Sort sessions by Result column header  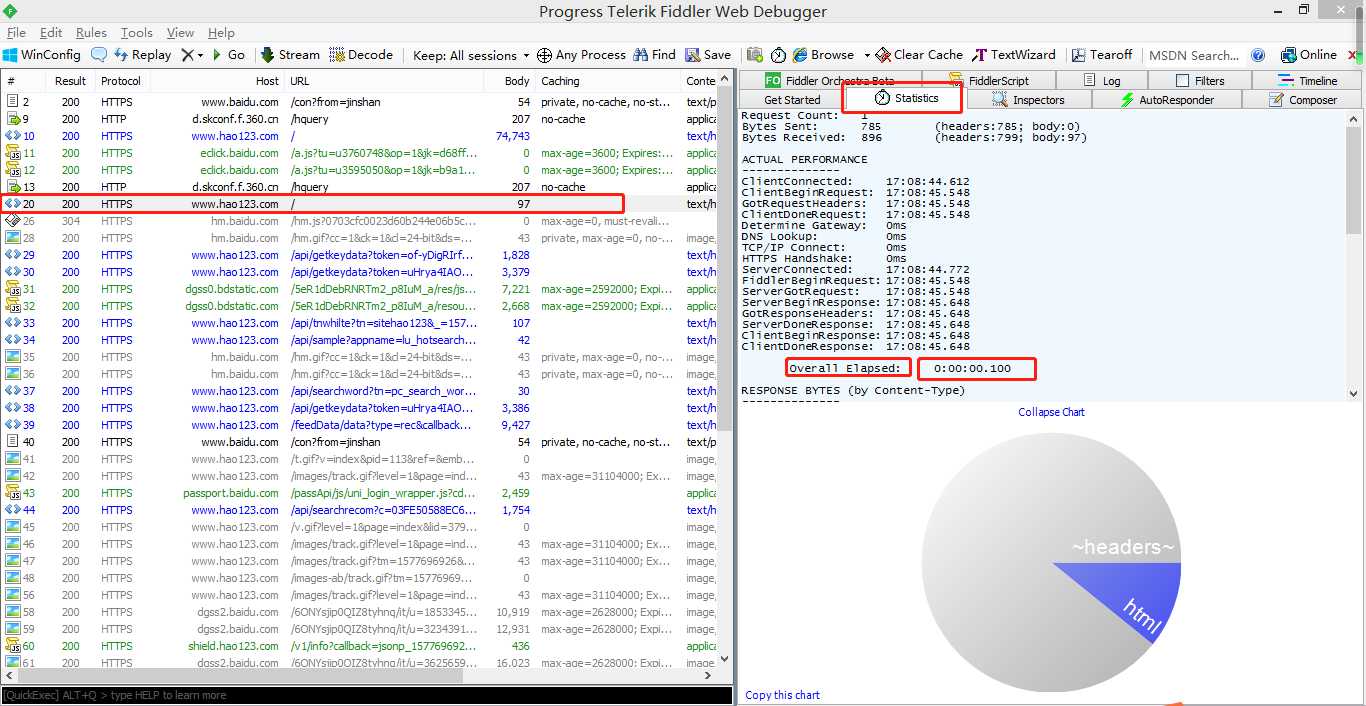70,81
